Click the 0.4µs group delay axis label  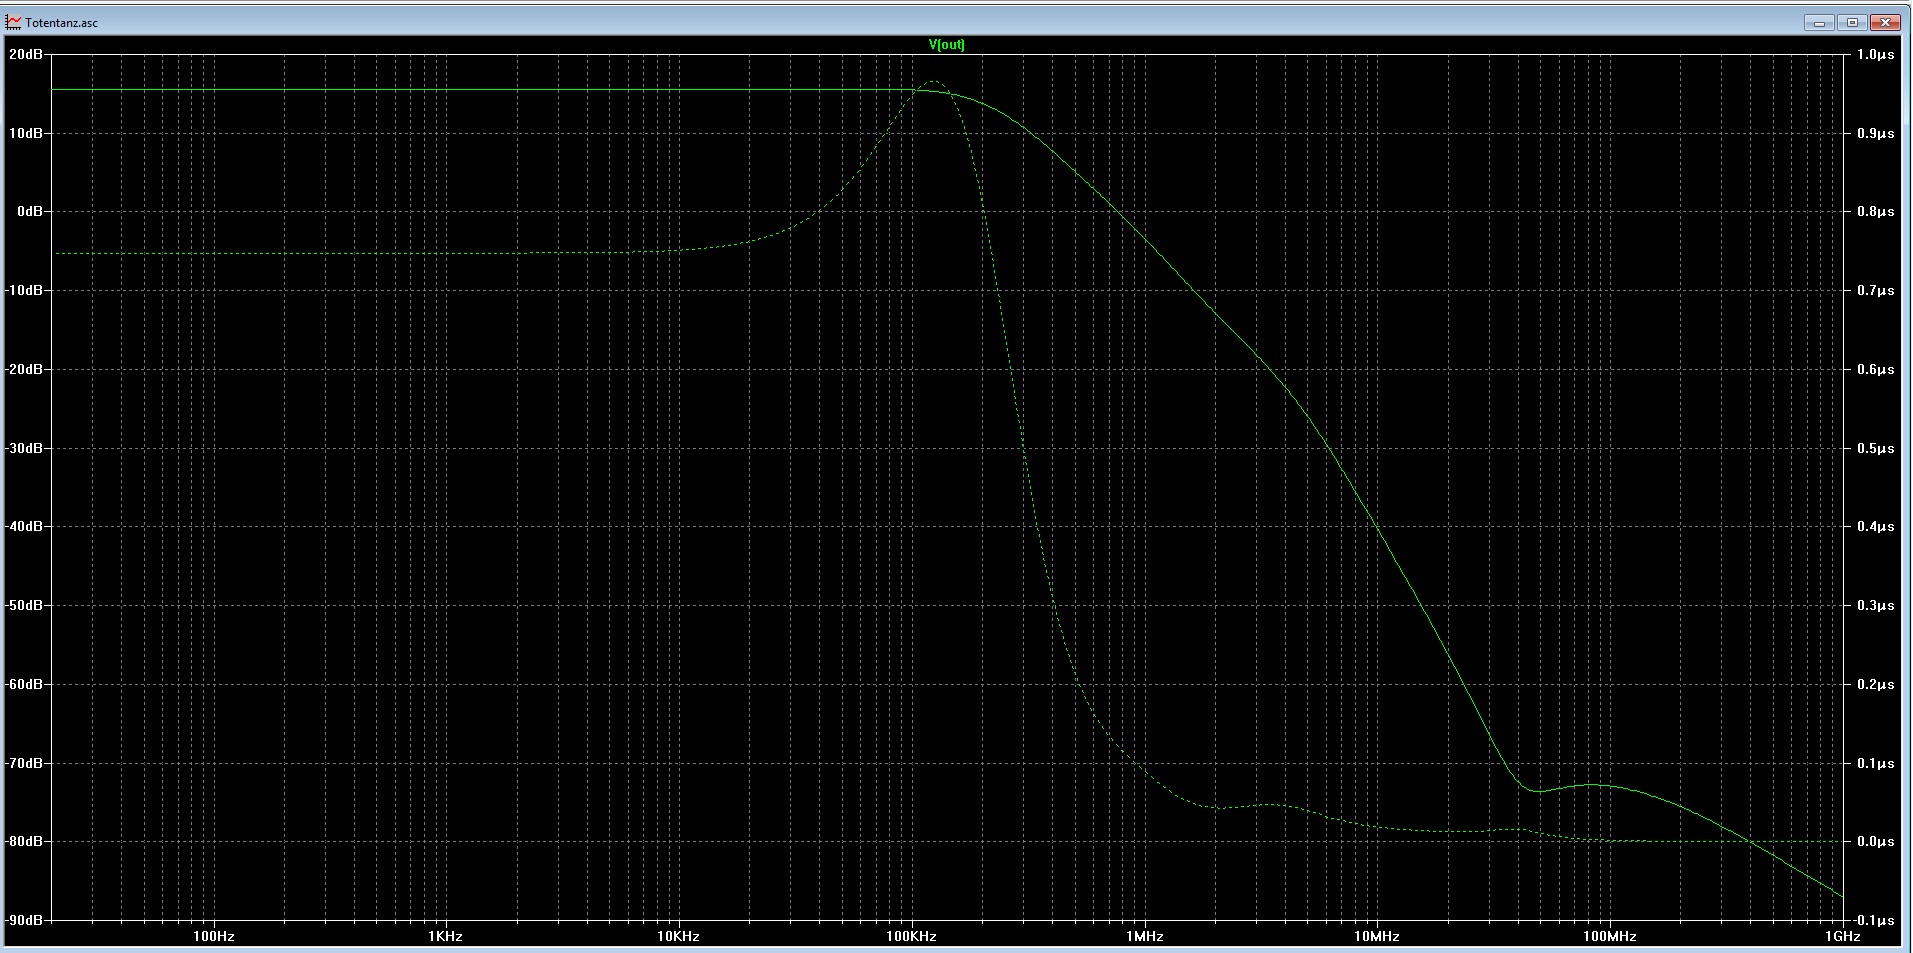[x=1876, y=526]
